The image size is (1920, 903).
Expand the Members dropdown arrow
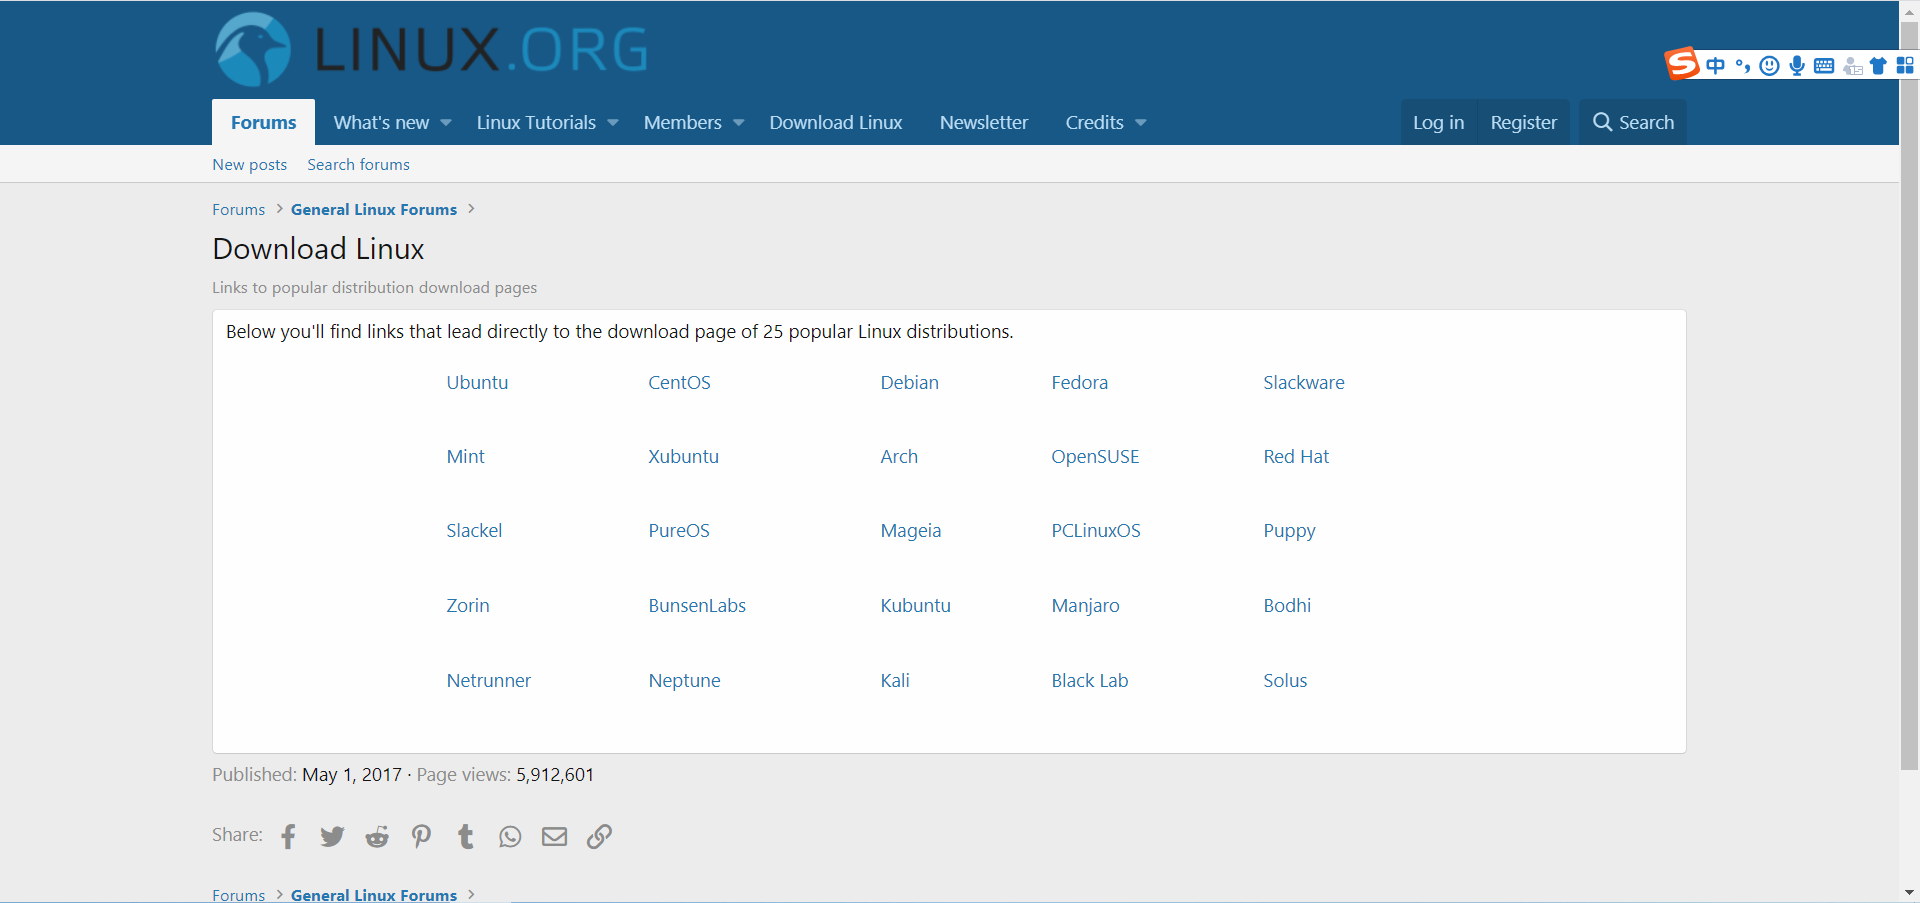tap(739, 123)
